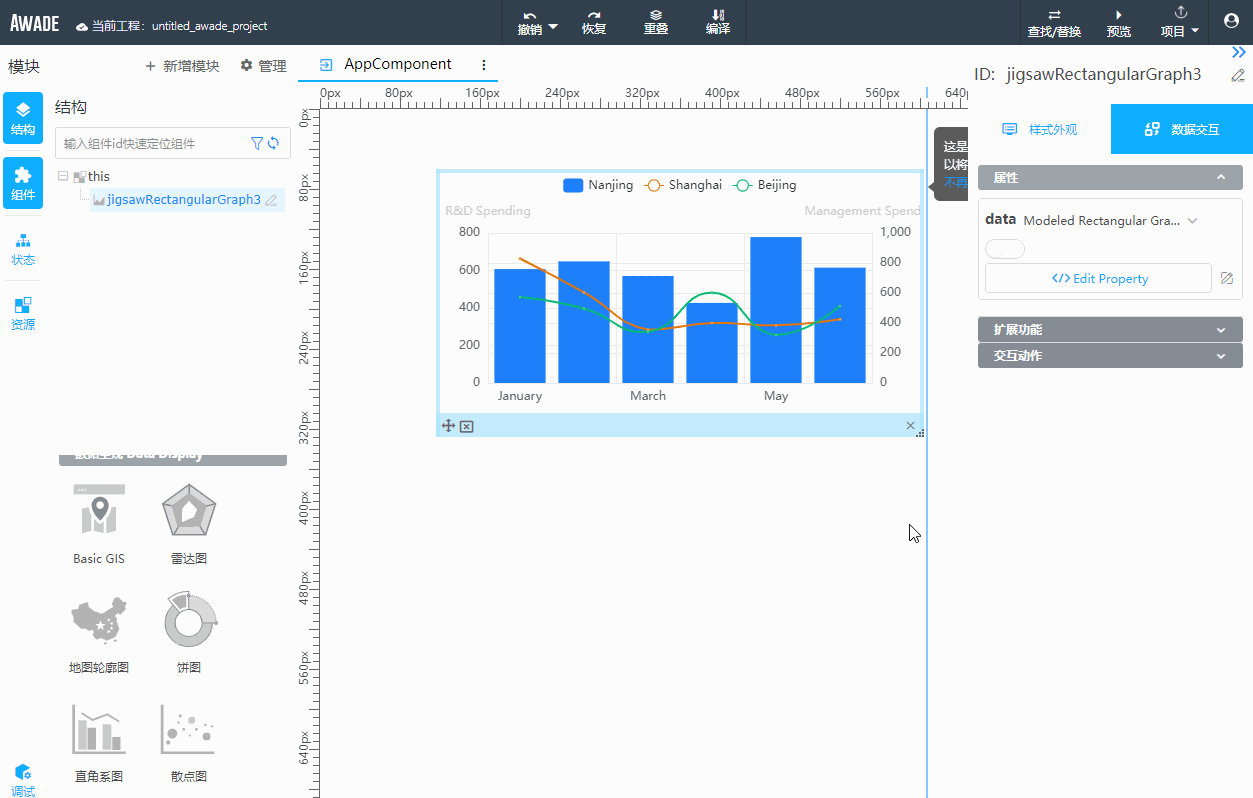Toggle Shanghai series in chart legend

pos(684,185)
